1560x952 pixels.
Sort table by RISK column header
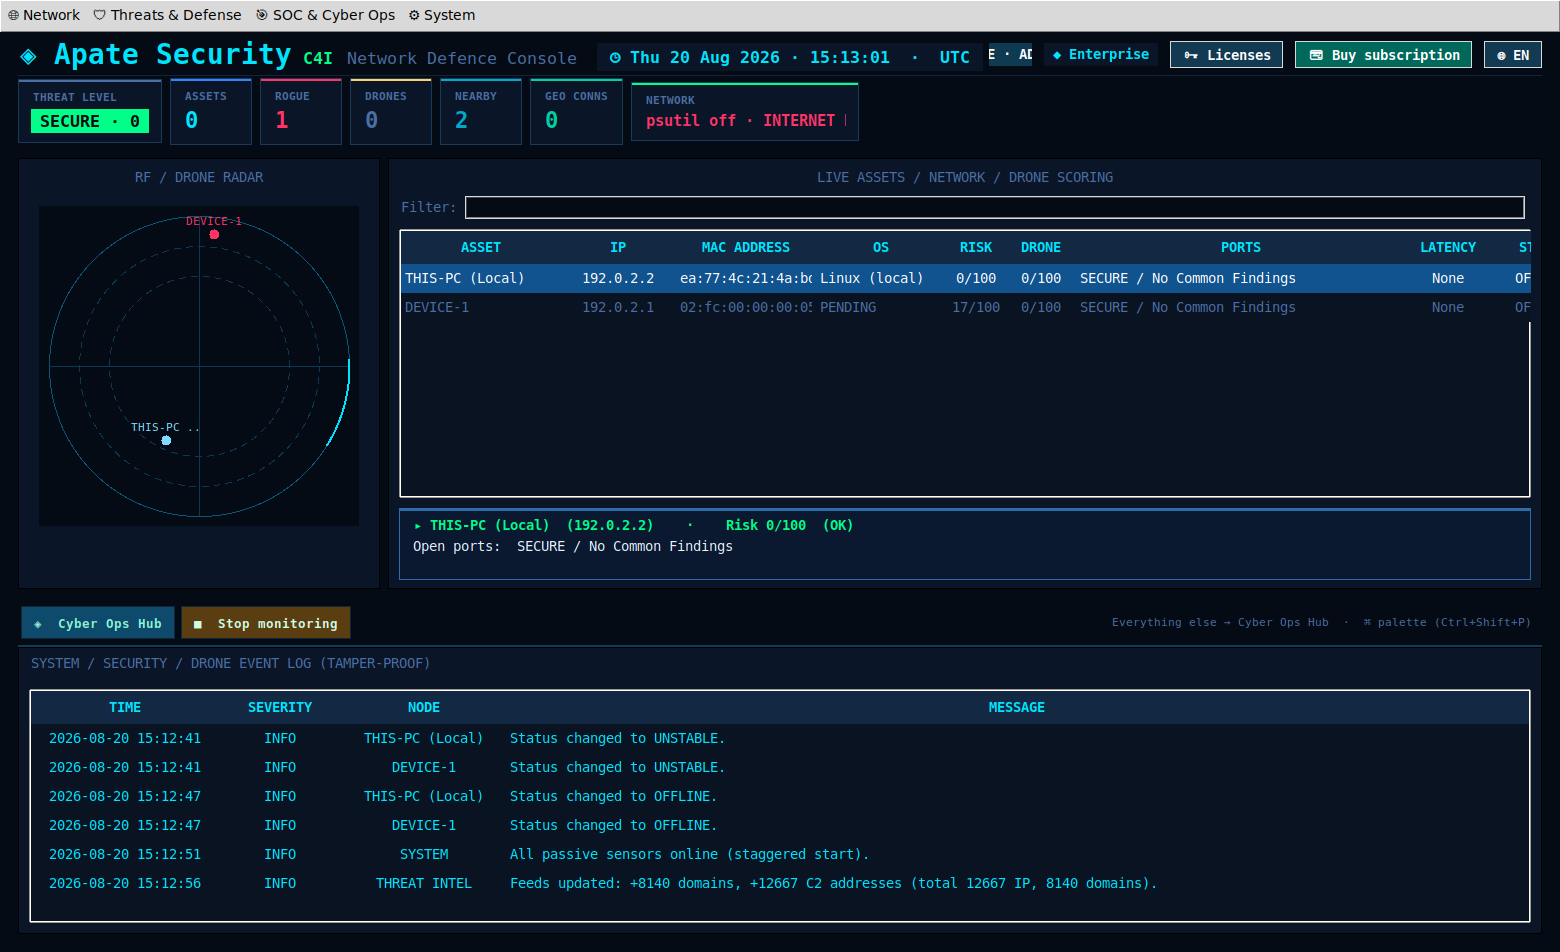pyautogui.click(x=976, y=247)
